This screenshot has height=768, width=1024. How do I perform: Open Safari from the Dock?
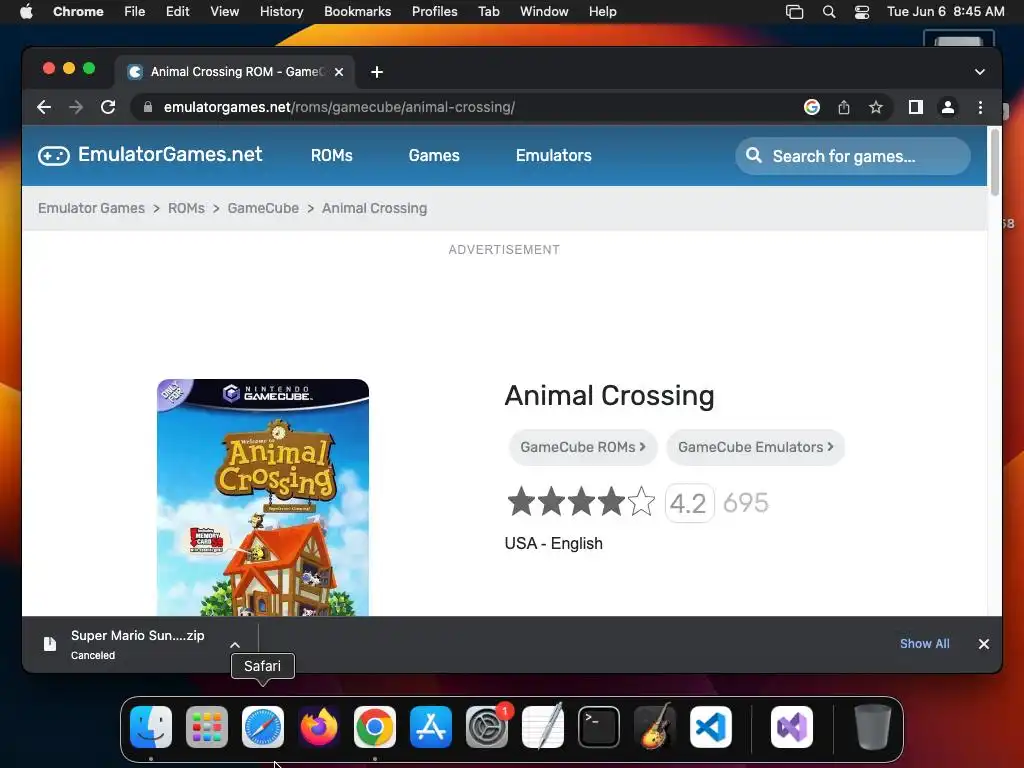[263, 727]
